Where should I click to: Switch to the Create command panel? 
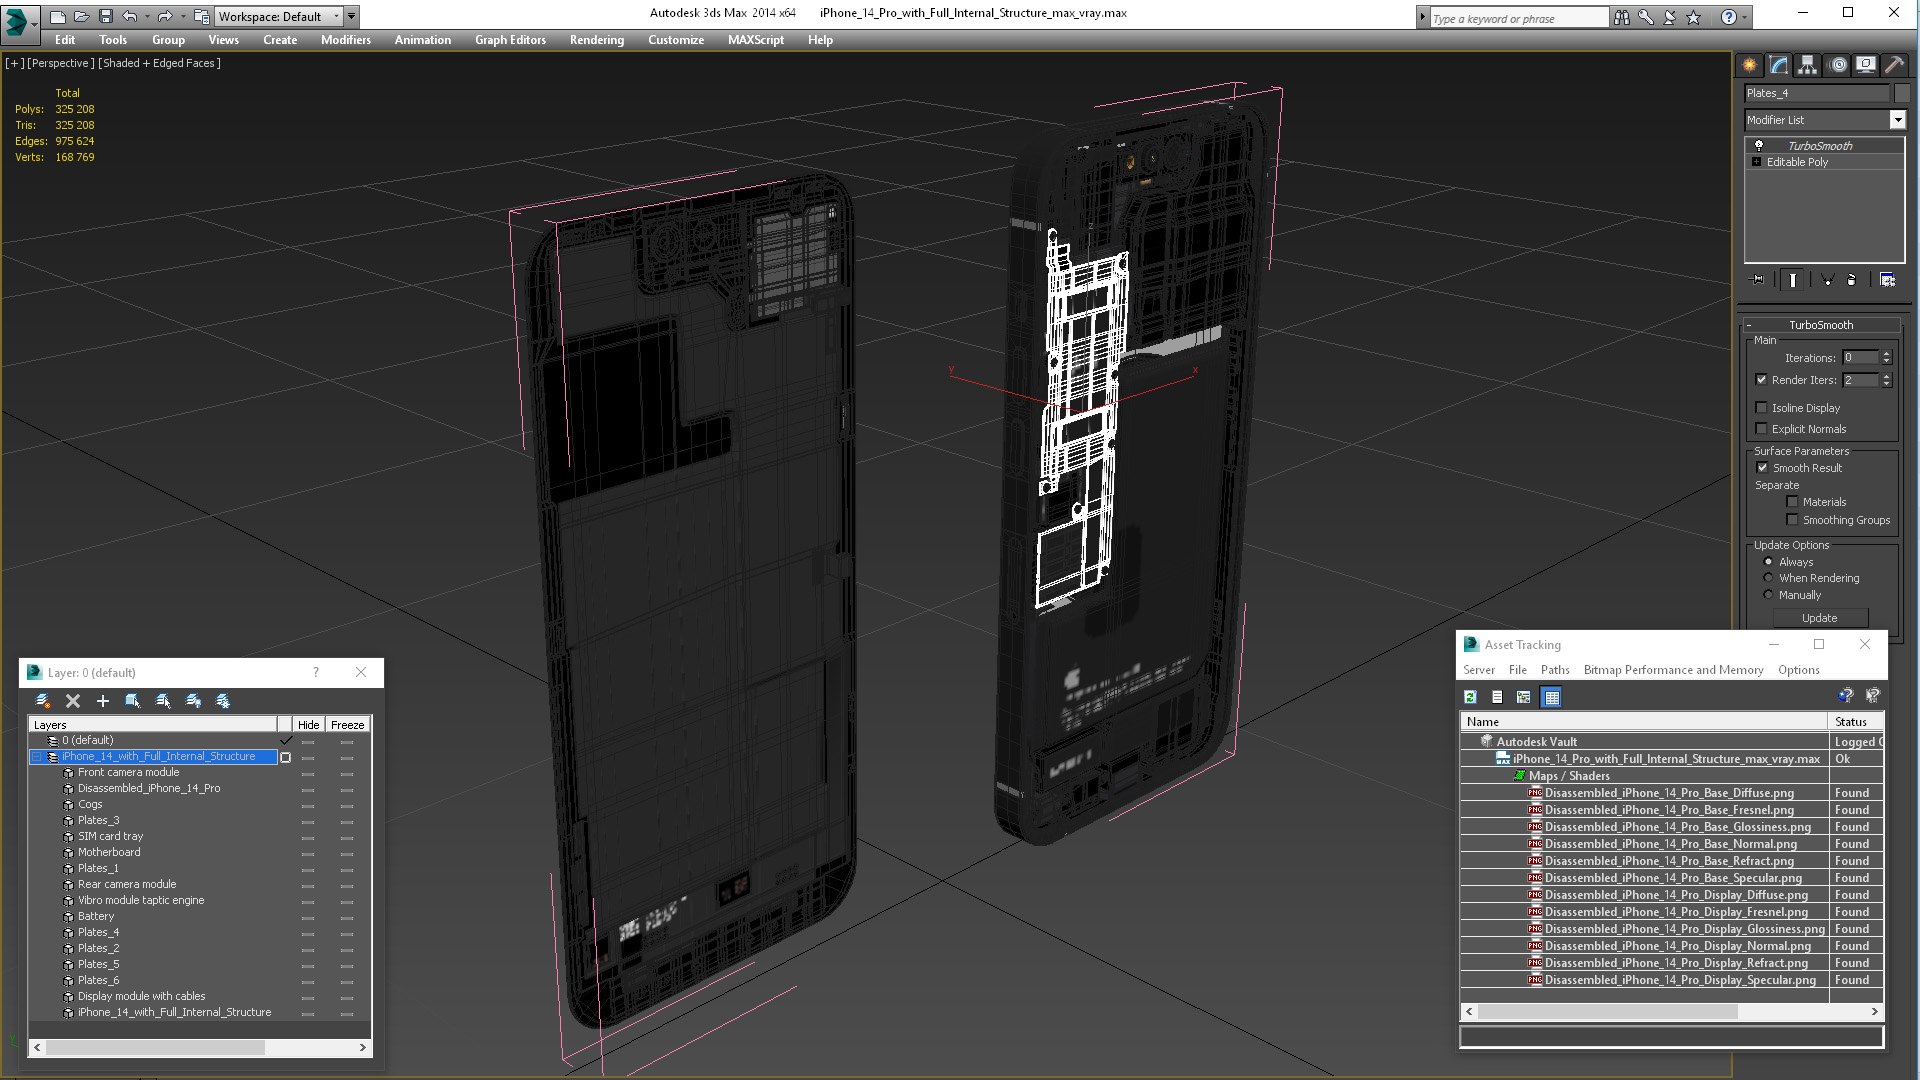(1750, 65)
